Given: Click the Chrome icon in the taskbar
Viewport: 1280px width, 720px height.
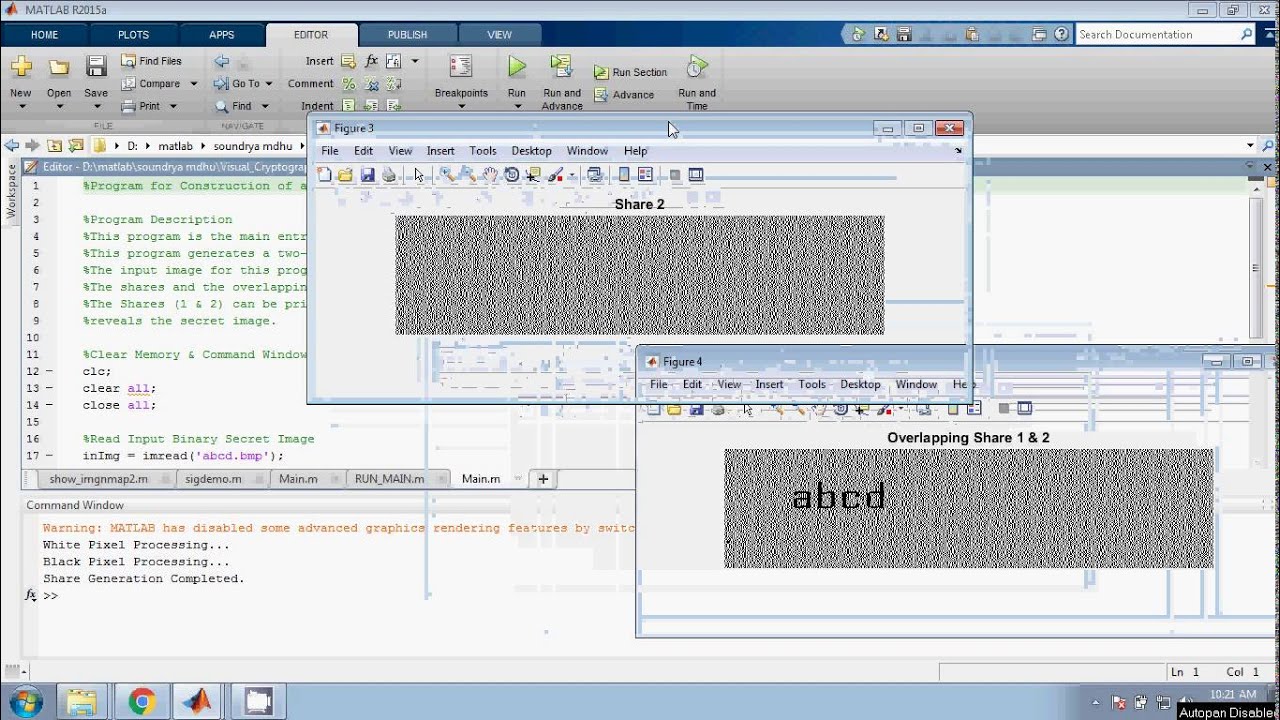Looking at the screenshot, I should [x=141, y=701].
